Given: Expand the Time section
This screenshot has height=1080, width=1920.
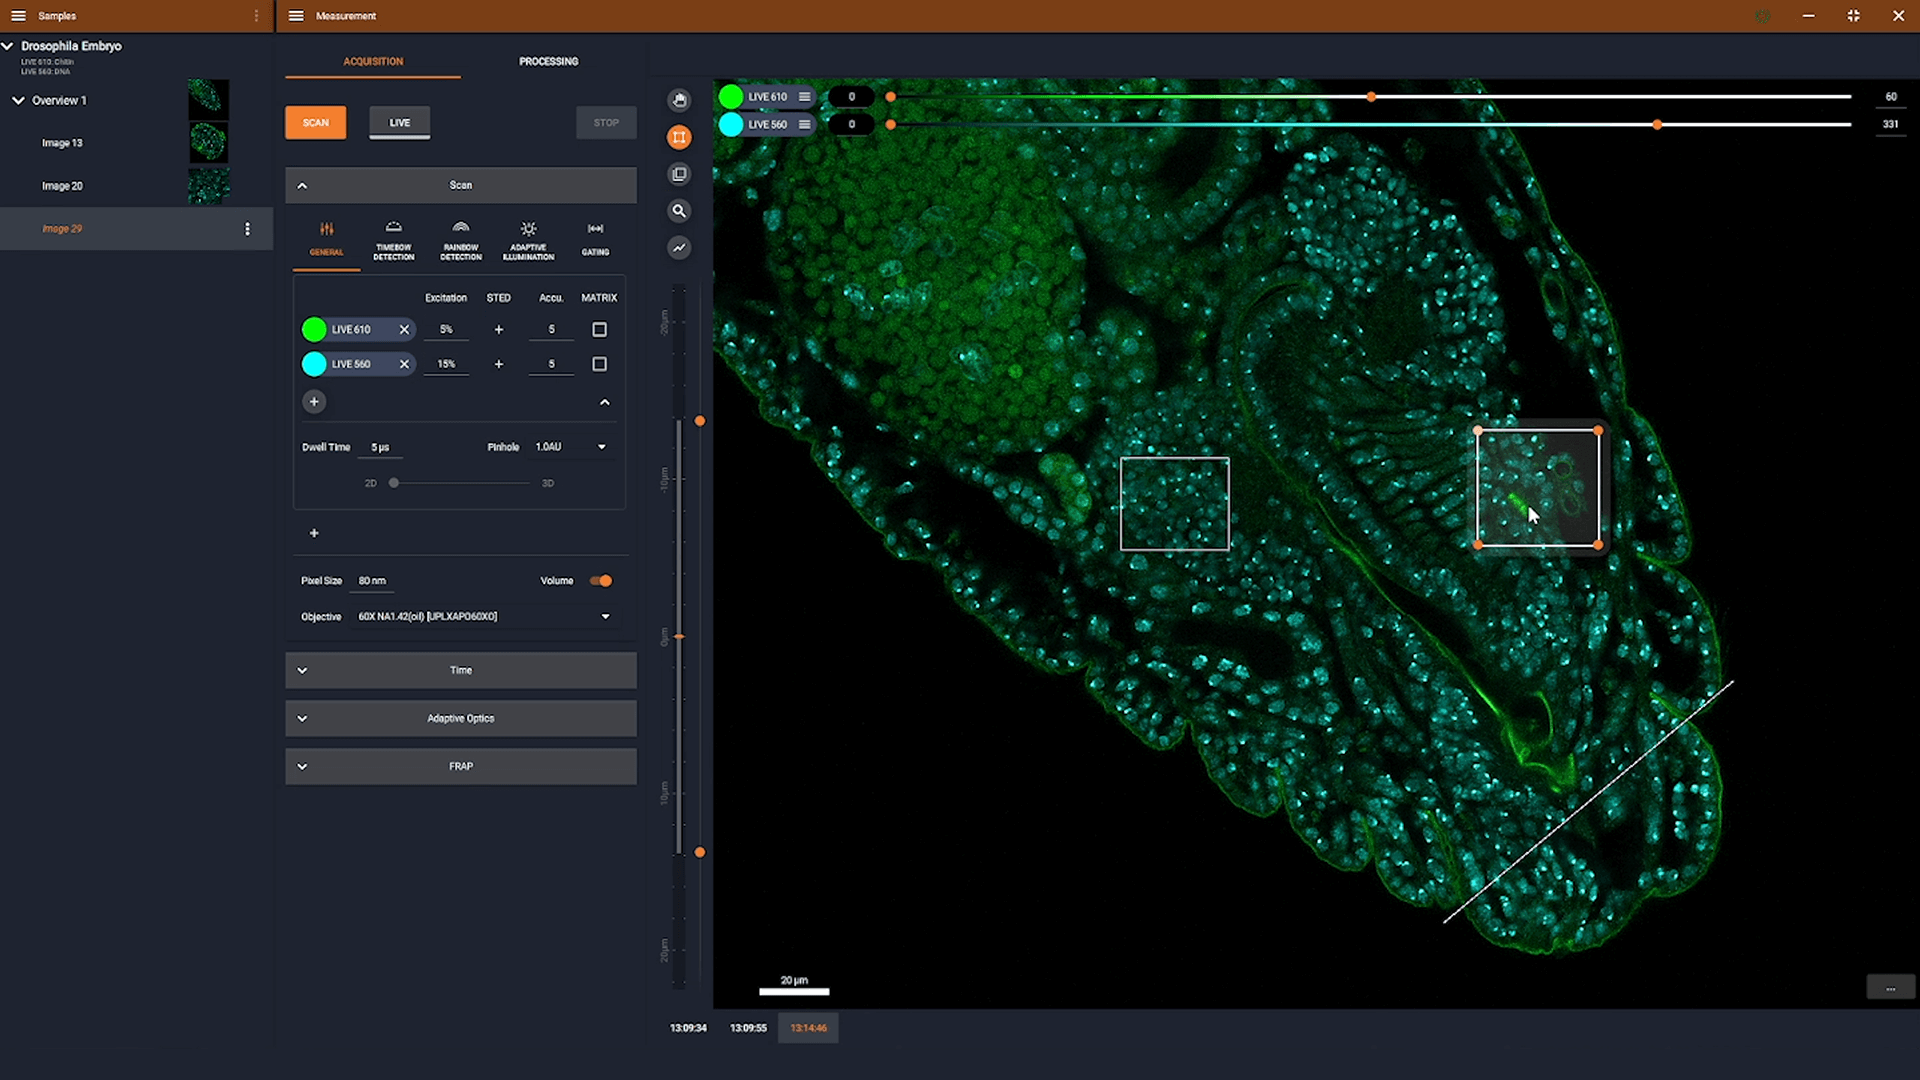Looking at the screenshot, I should click(459, 670).
